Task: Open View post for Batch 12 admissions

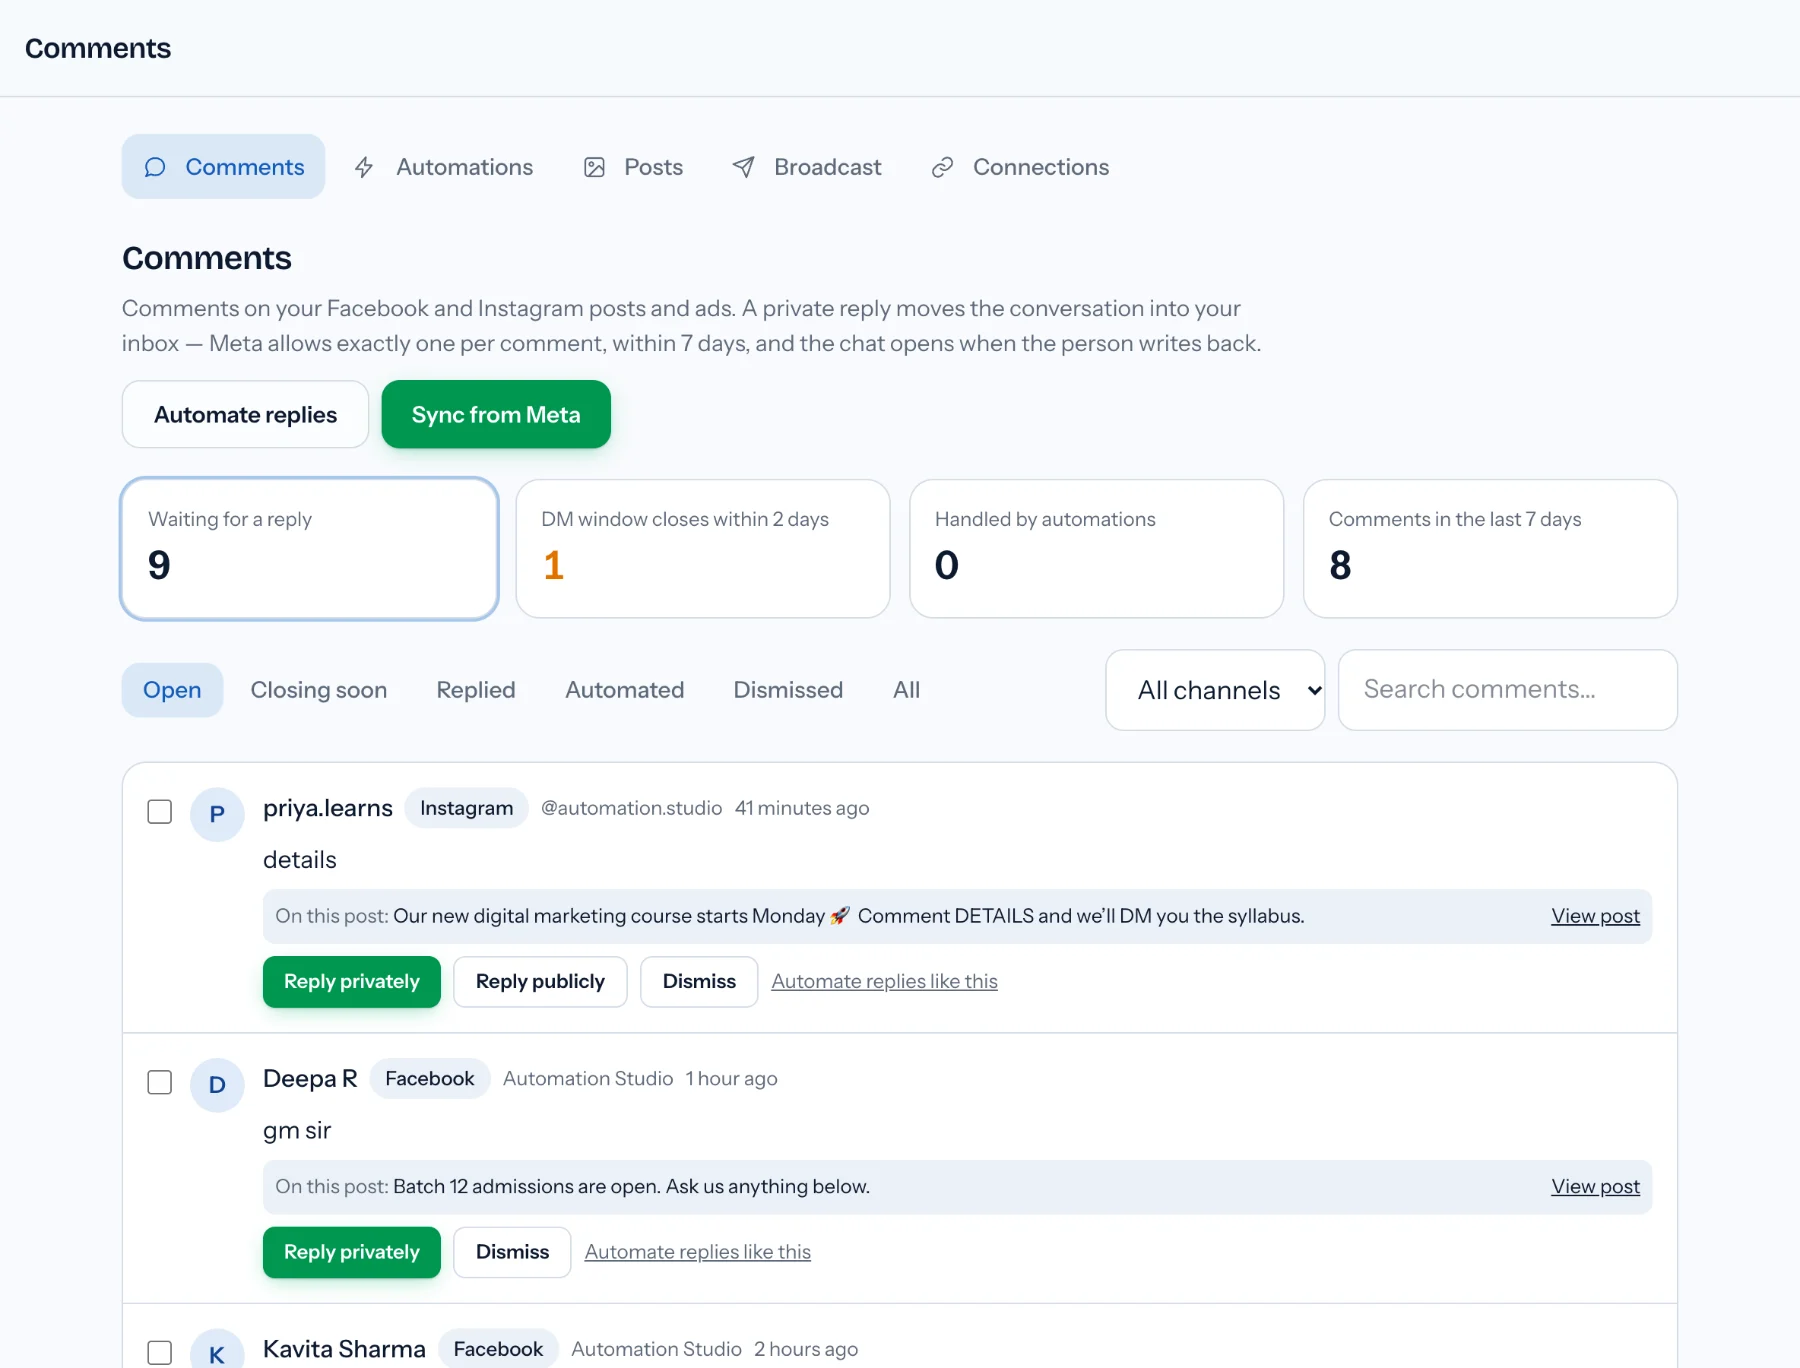Action: pos(1595,1186)
